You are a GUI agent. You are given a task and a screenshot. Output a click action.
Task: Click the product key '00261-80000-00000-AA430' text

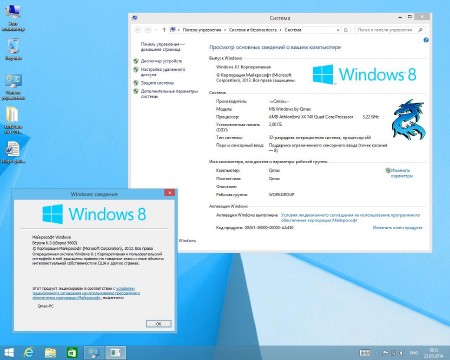coord(269,228)
